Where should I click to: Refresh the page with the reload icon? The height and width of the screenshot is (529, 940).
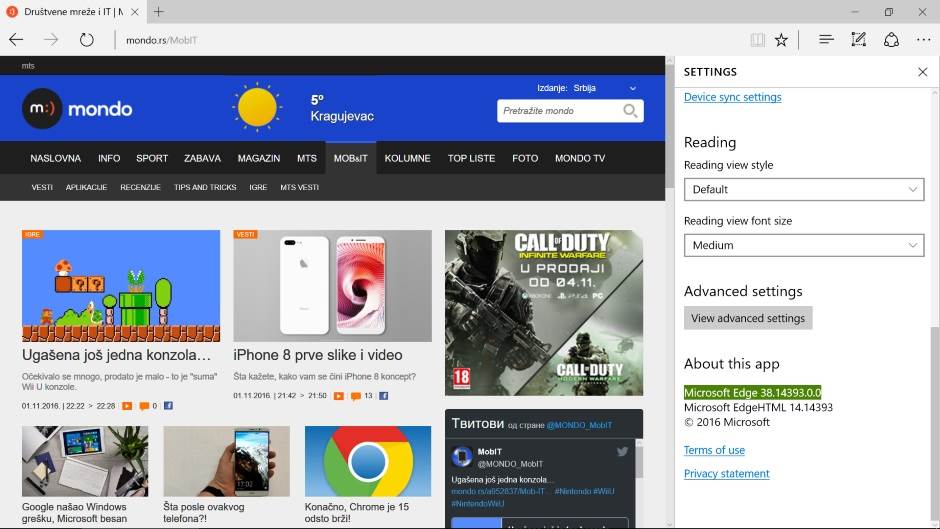[x=87, y=40]
